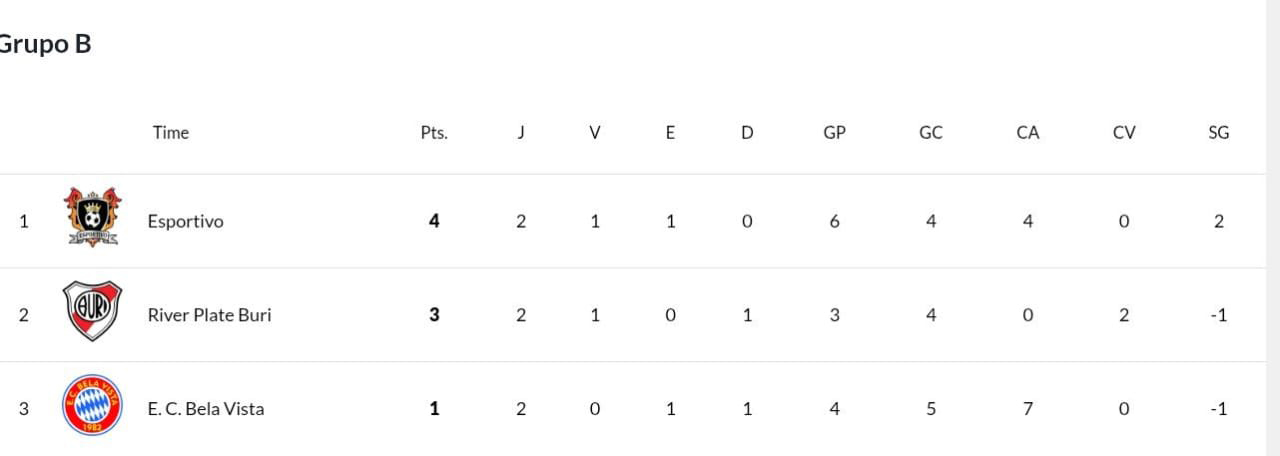Open the Esportivo team name link

(185, 221)
